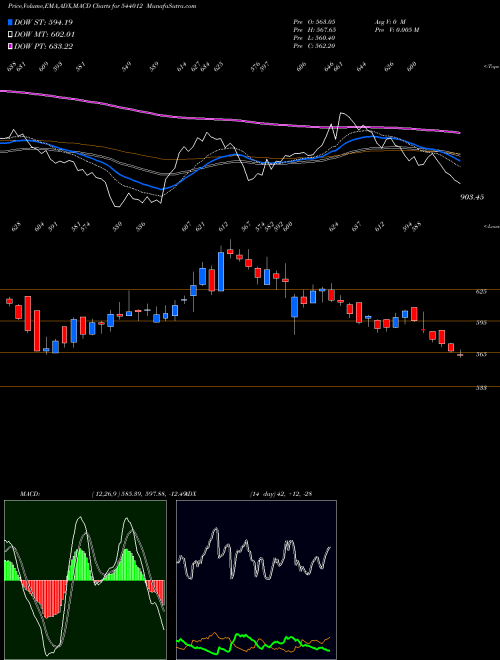Click the blue DOW ST legend swatch
This screenshot has width=500, height=660.
10,22
